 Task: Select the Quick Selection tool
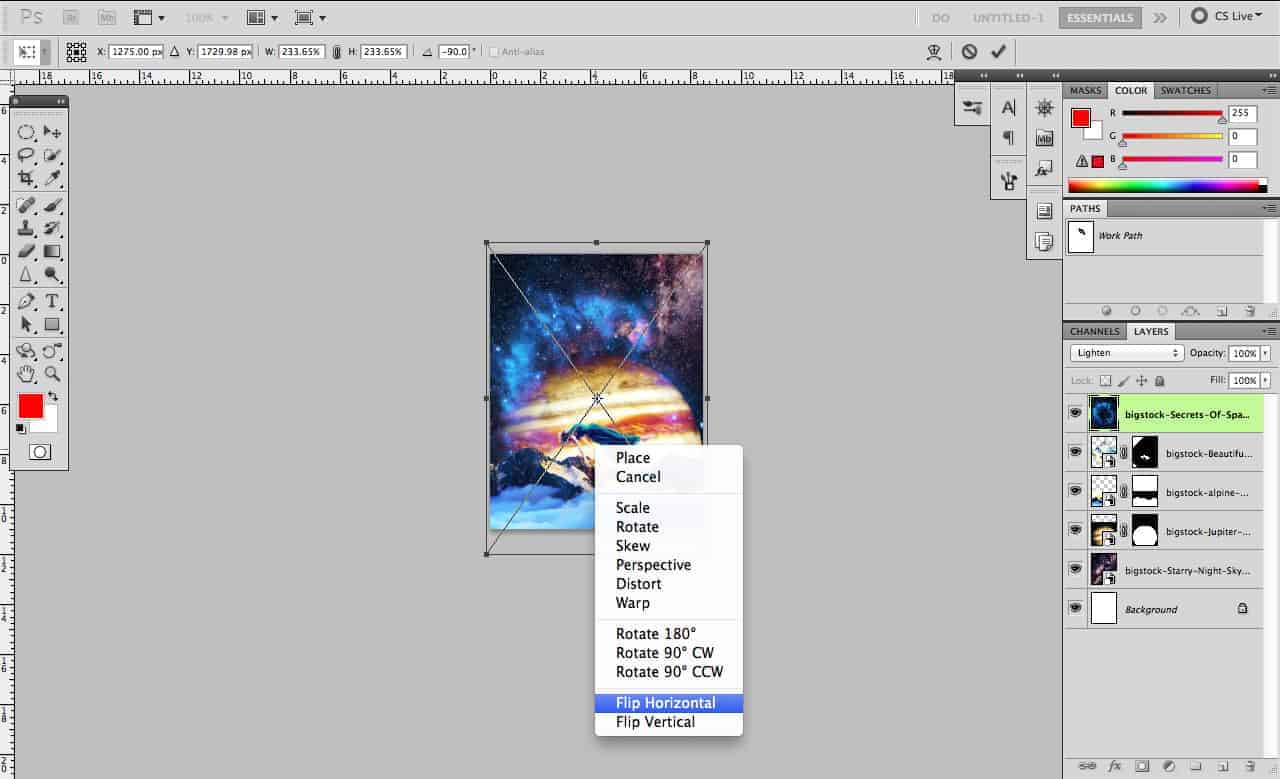point(53,155)
